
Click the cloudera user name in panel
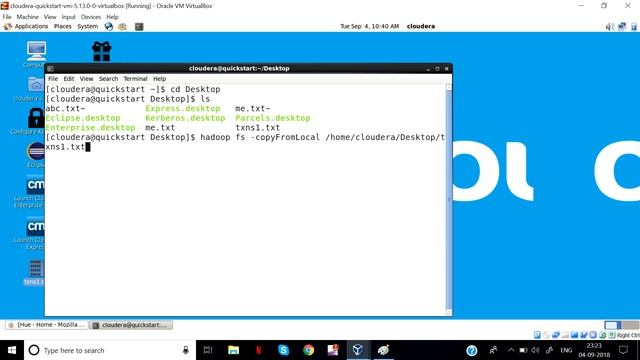pyautogui.click(x=421, y=27)
